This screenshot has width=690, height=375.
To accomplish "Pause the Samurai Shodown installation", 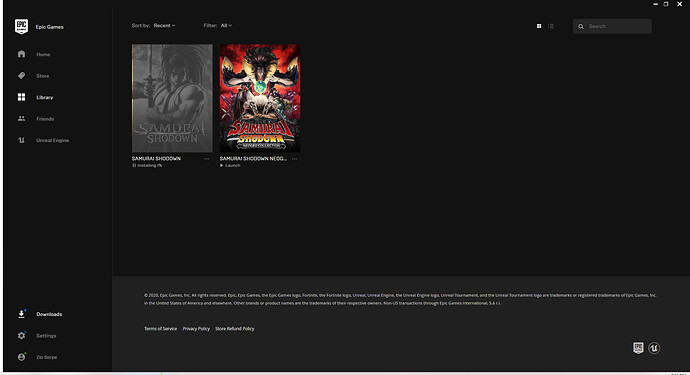I will point(134,165).
